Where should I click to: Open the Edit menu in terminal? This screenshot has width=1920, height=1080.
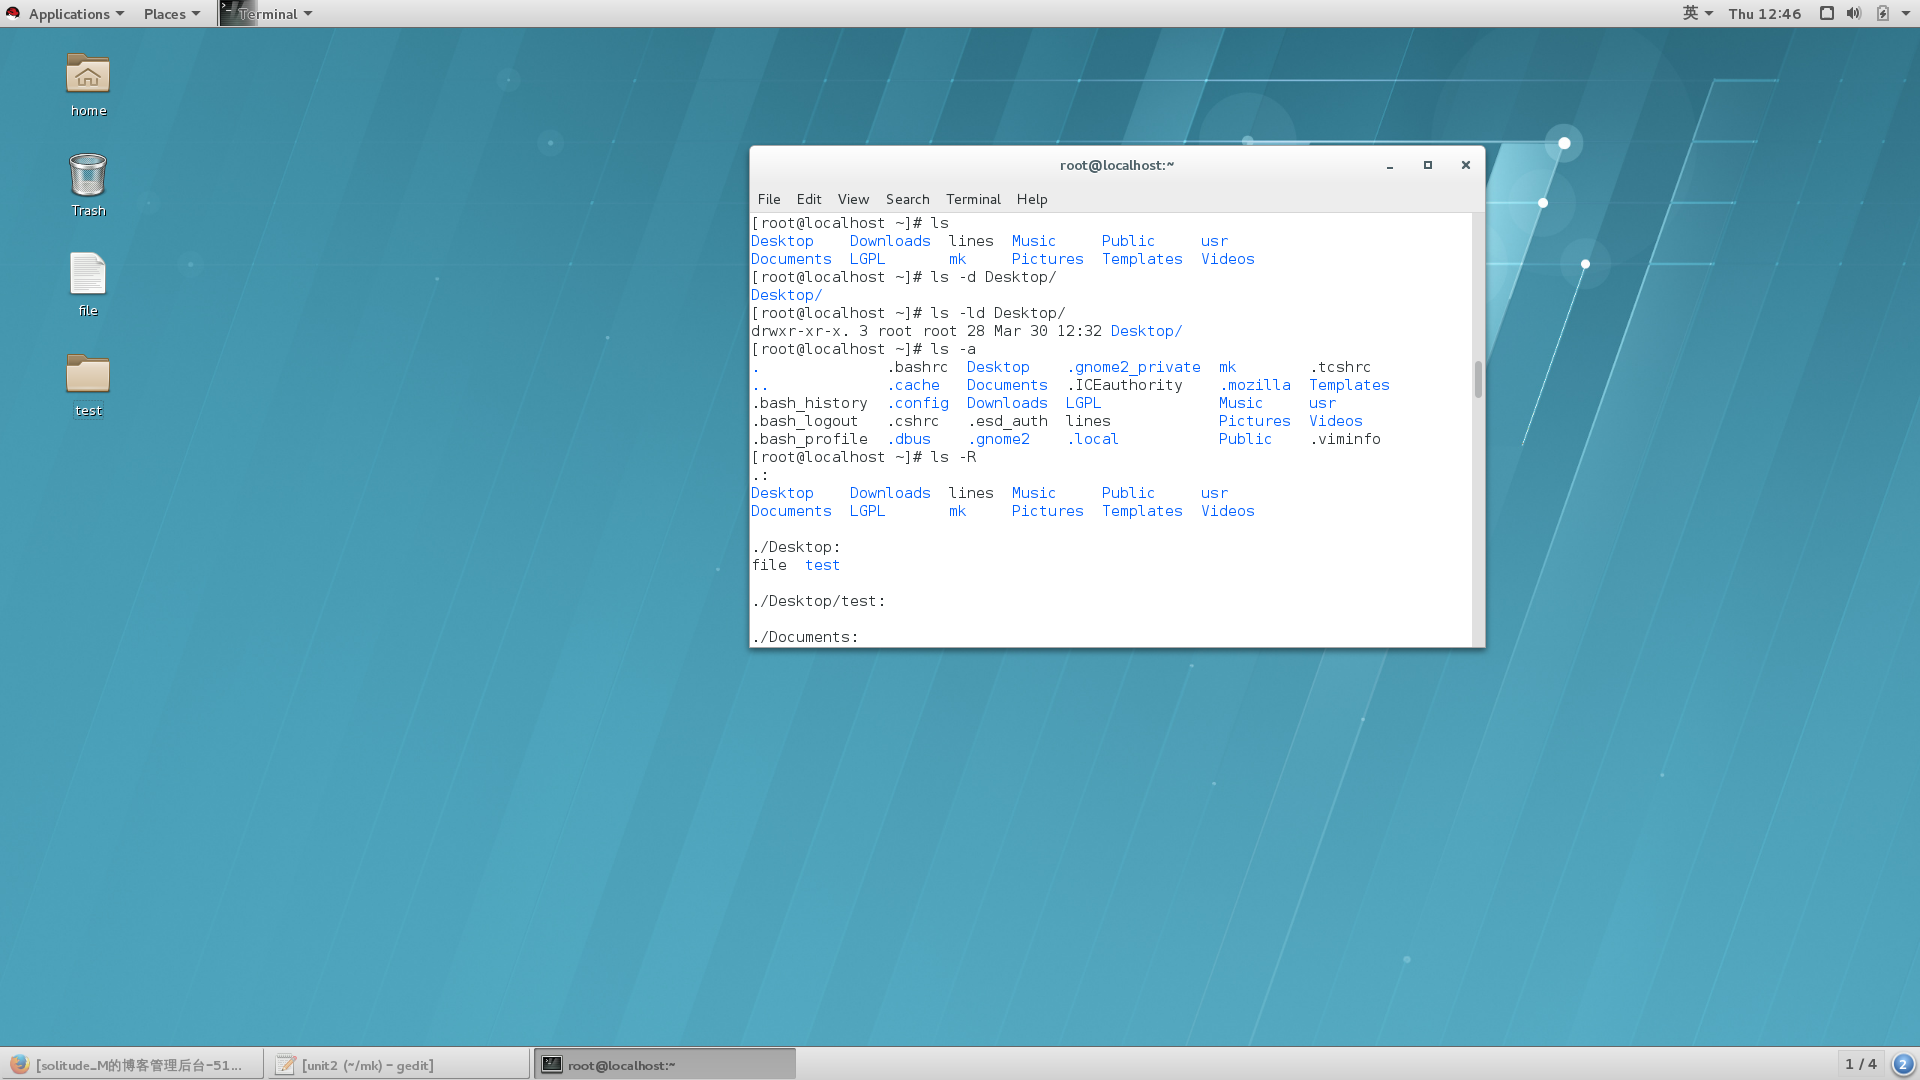coord(809,199)
